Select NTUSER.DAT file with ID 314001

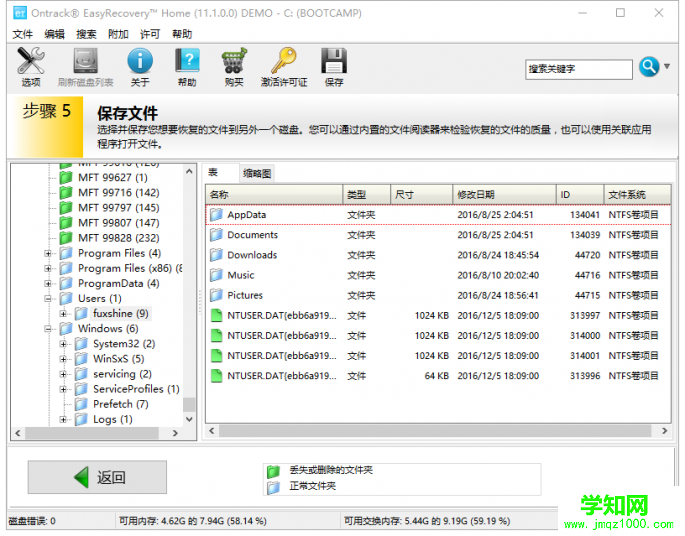pyautogui.click(x=438, y=356)
